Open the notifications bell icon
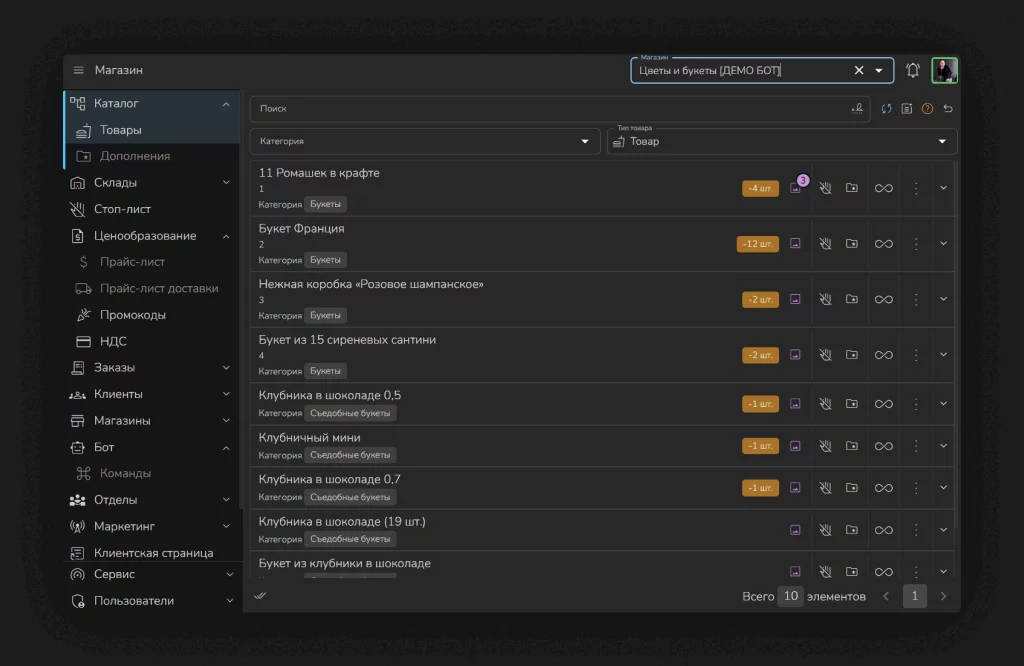The height and width of the screenshot is (666, 1024). 912,70
